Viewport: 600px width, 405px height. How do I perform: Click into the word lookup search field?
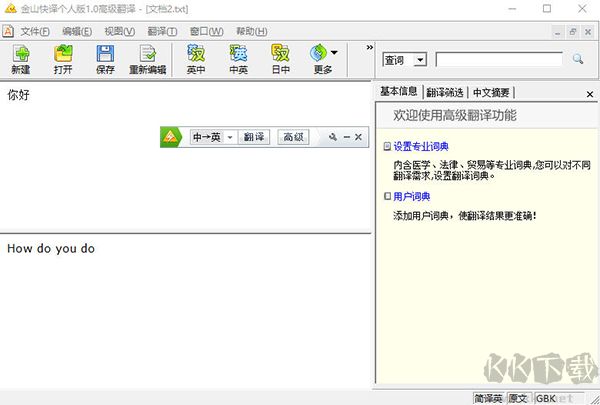(x=498, y=60)
